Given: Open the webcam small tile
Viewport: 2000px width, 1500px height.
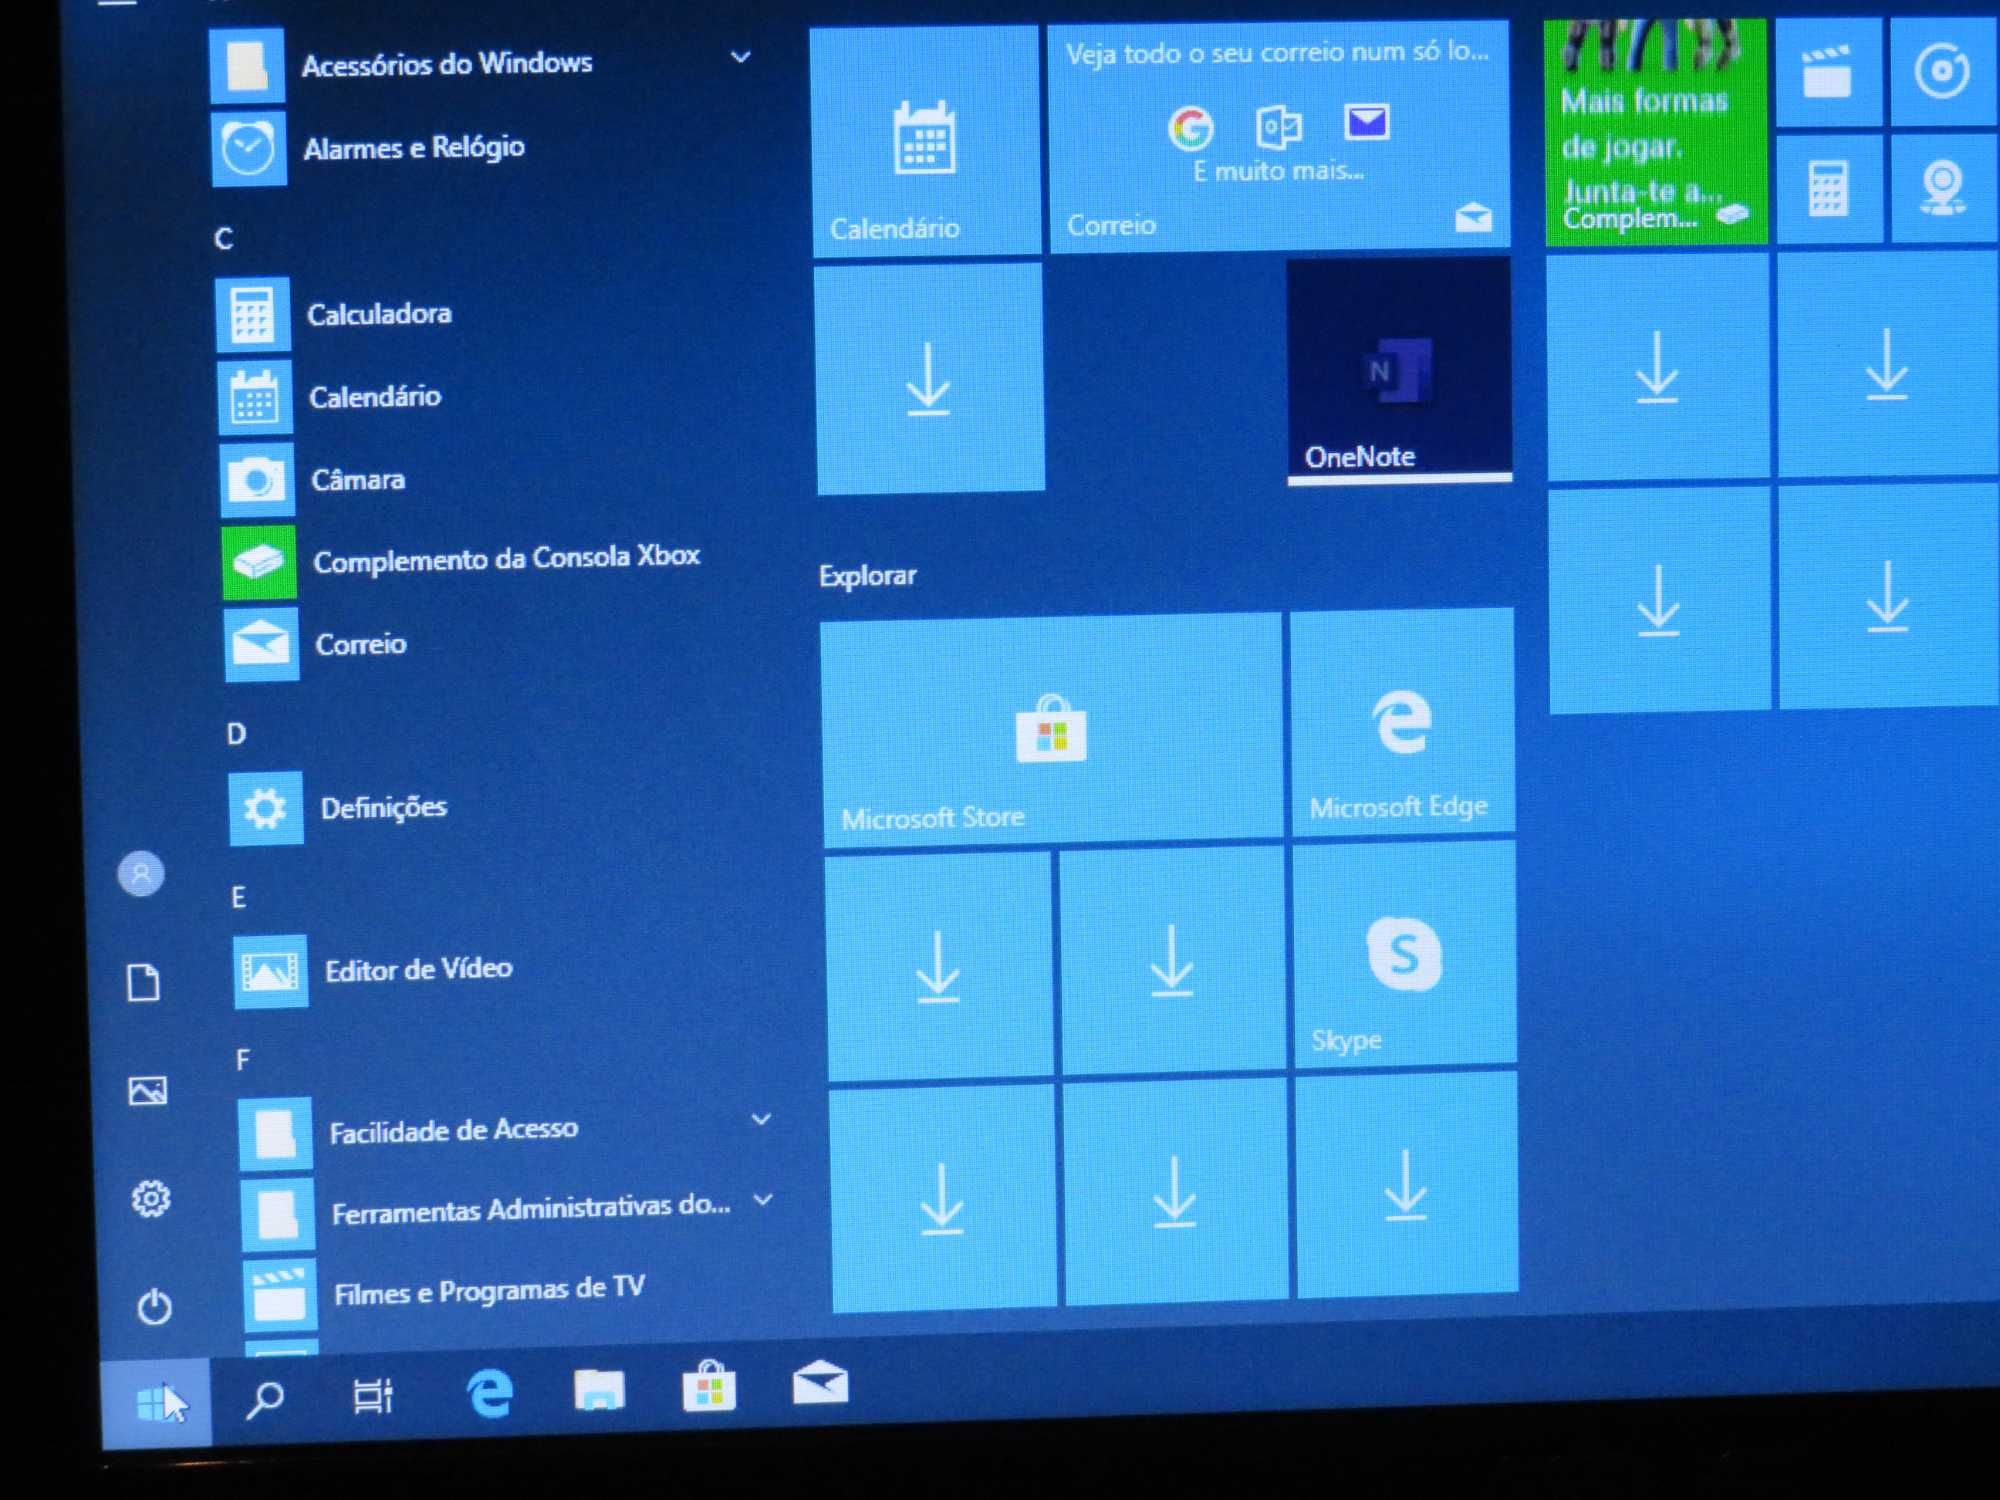Looking at the screenshot, I should click(1944, 186).
